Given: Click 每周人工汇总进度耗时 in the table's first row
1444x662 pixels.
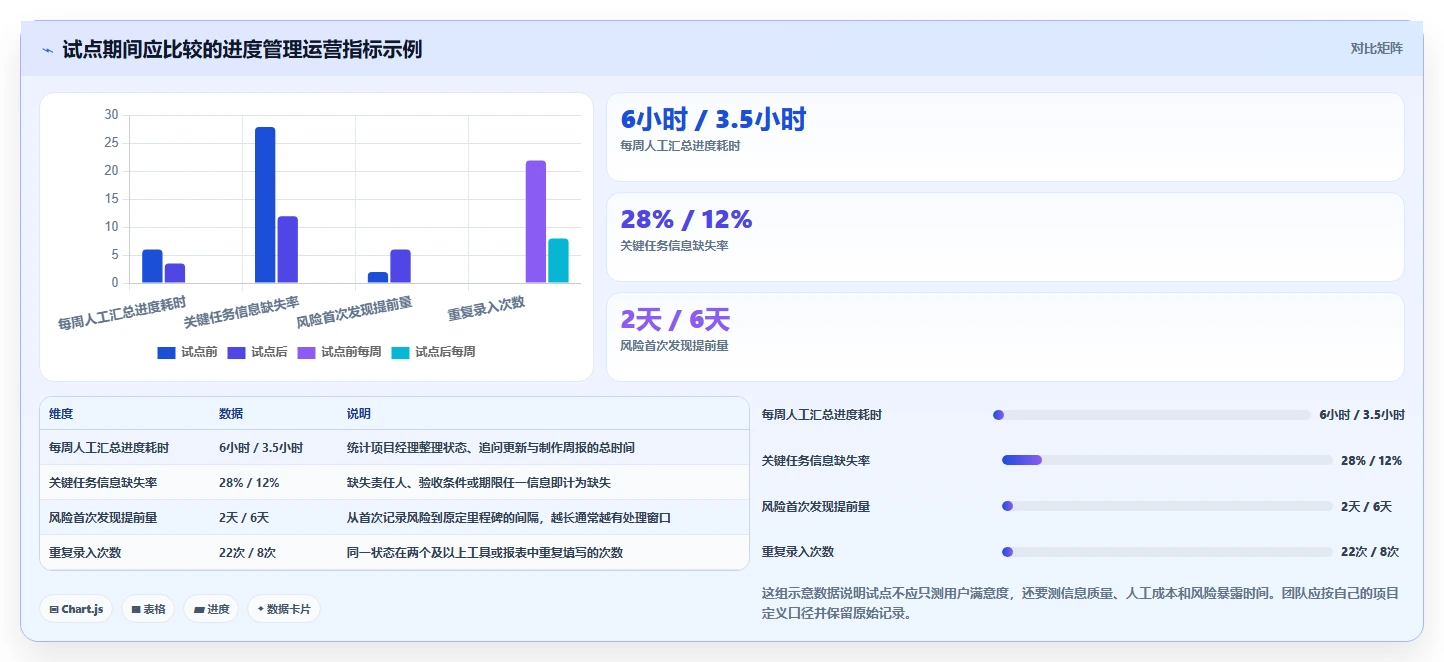Looking at the screenshot, I should click(x=109, y=448).
